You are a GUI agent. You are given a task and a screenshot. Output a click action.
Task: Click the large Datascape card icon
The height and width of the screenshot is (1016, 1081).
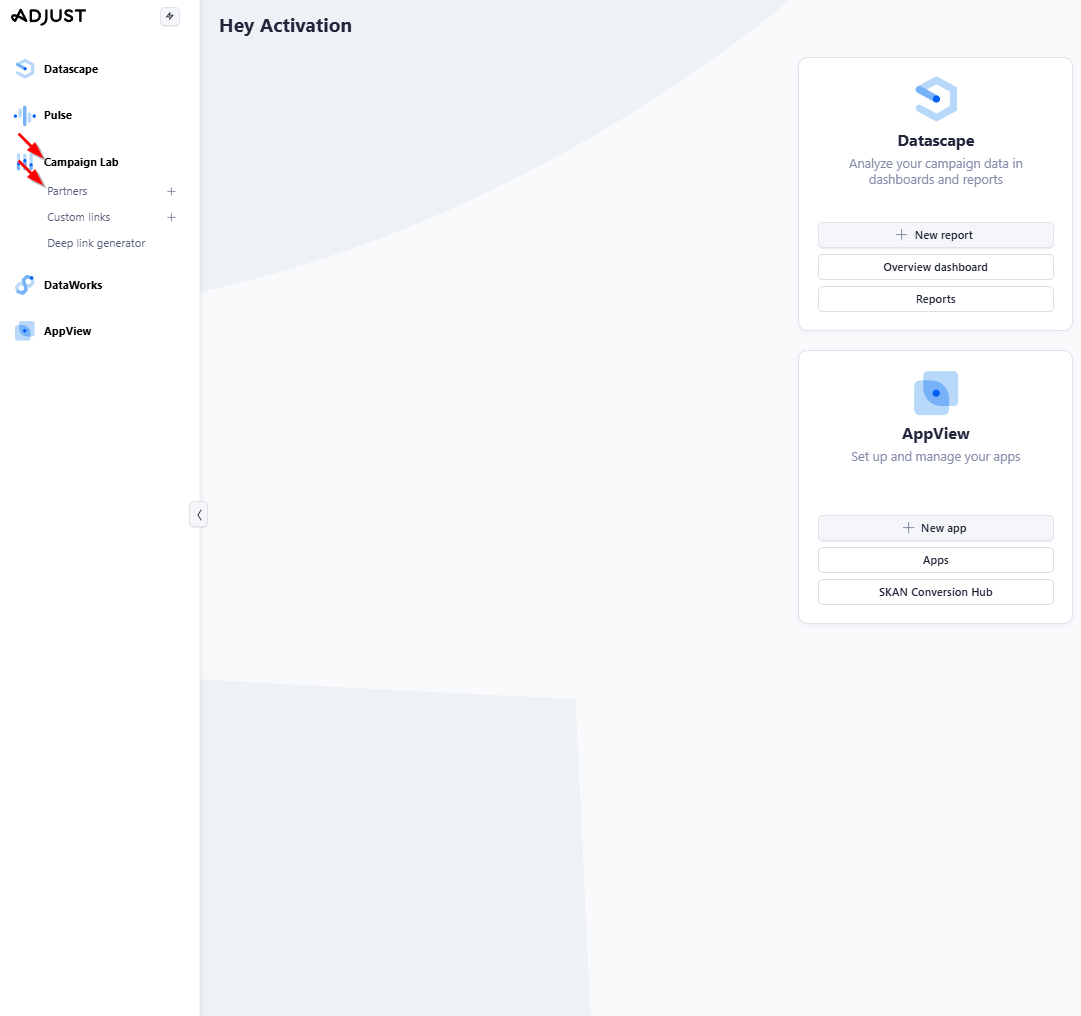pos(936,99)
